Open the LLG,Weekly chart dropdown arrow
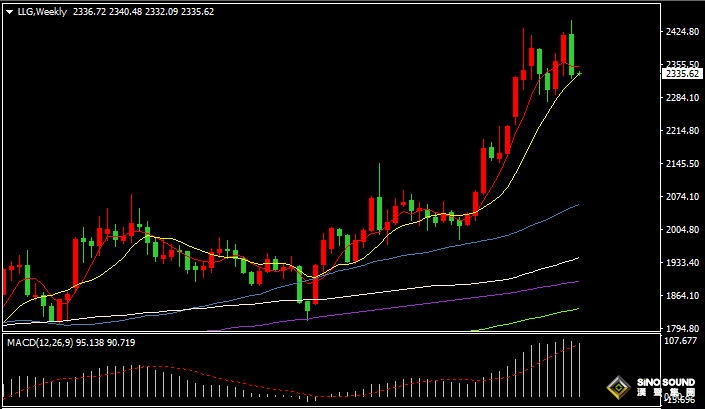The width and height of the screenshot is (705, 409). [x=9, y=12]
